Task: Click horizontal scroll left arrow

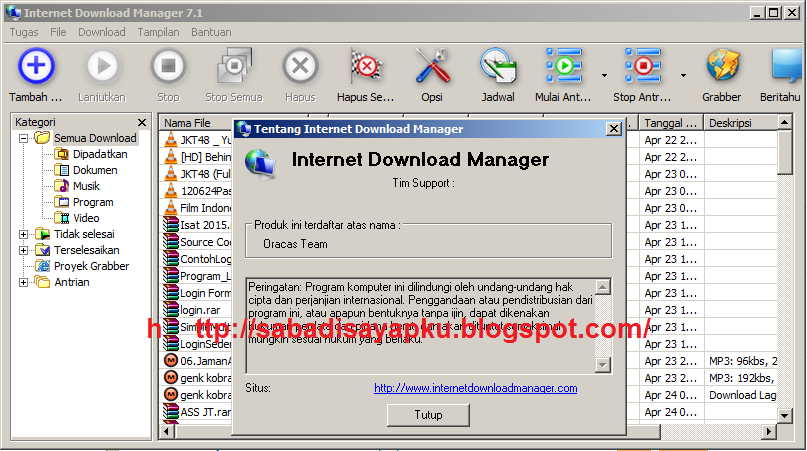Action: (x=166, y=431)
